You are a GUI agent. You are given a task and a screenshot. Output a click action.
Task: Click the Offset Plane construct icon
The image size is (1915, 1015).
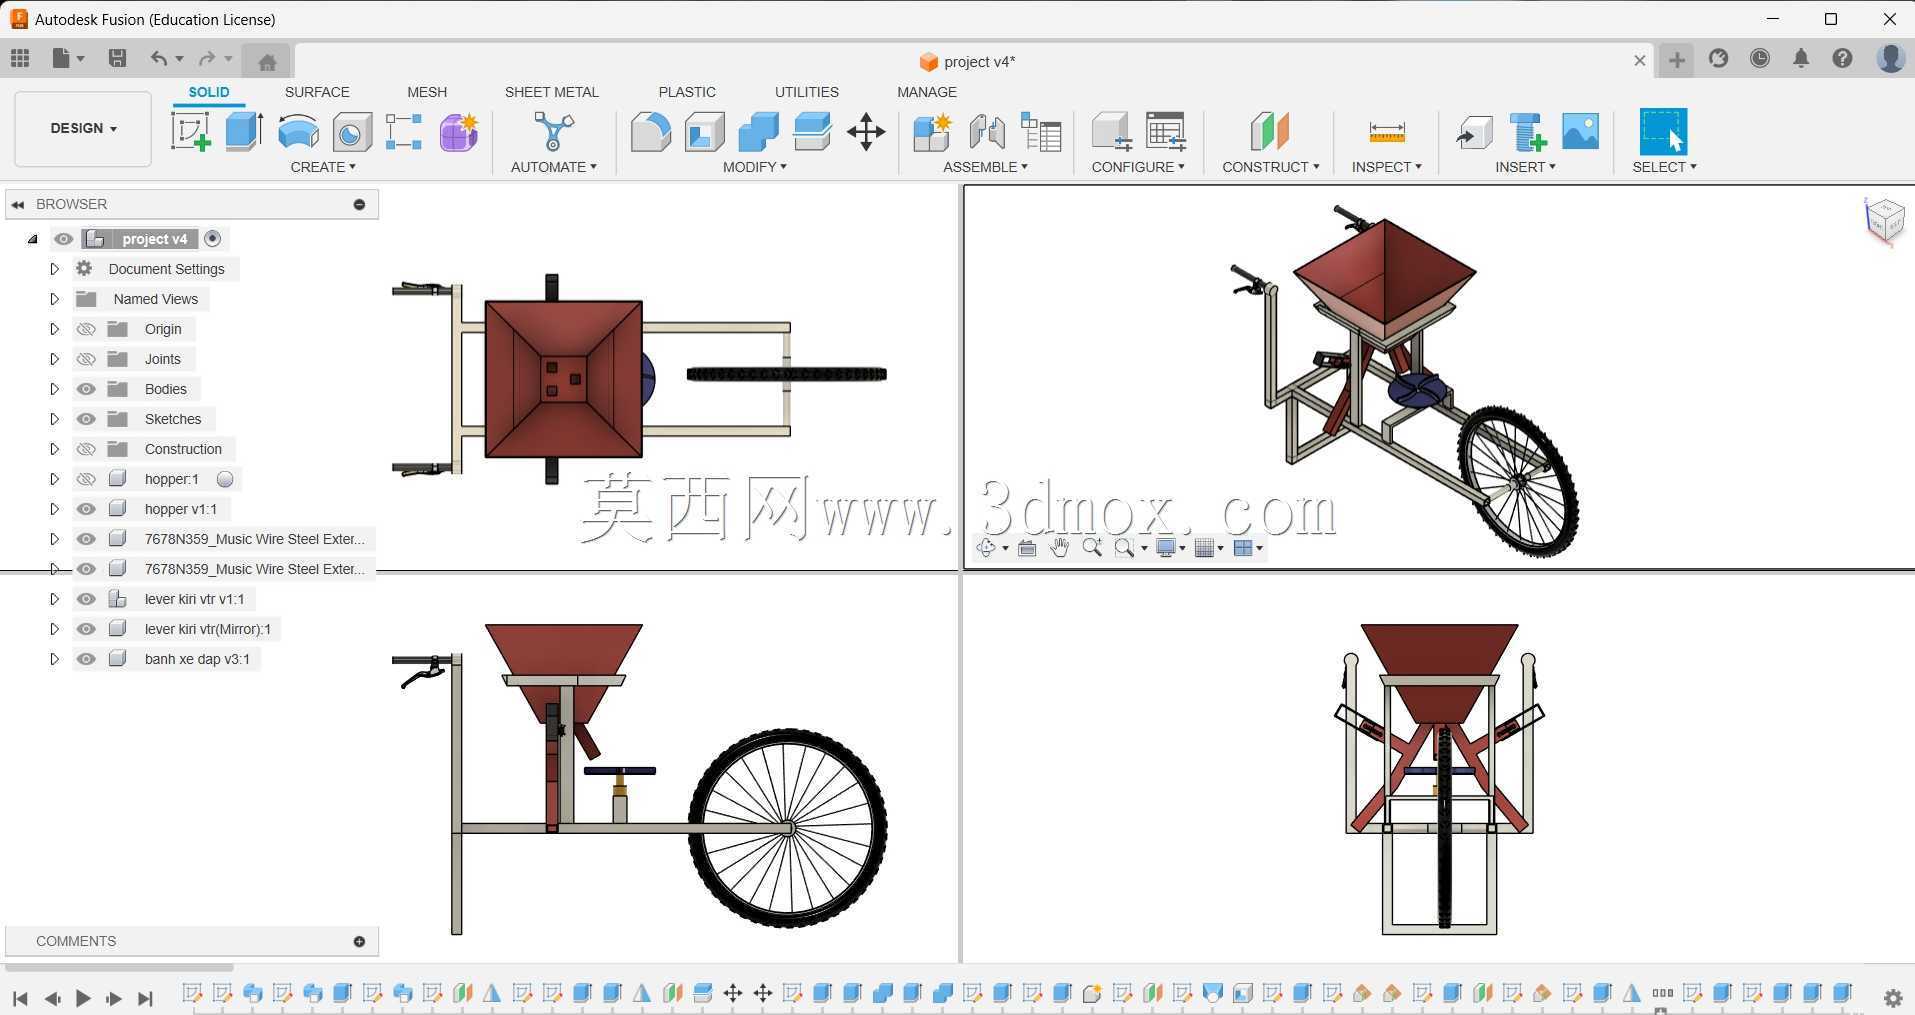click(x=1269, y=131)
